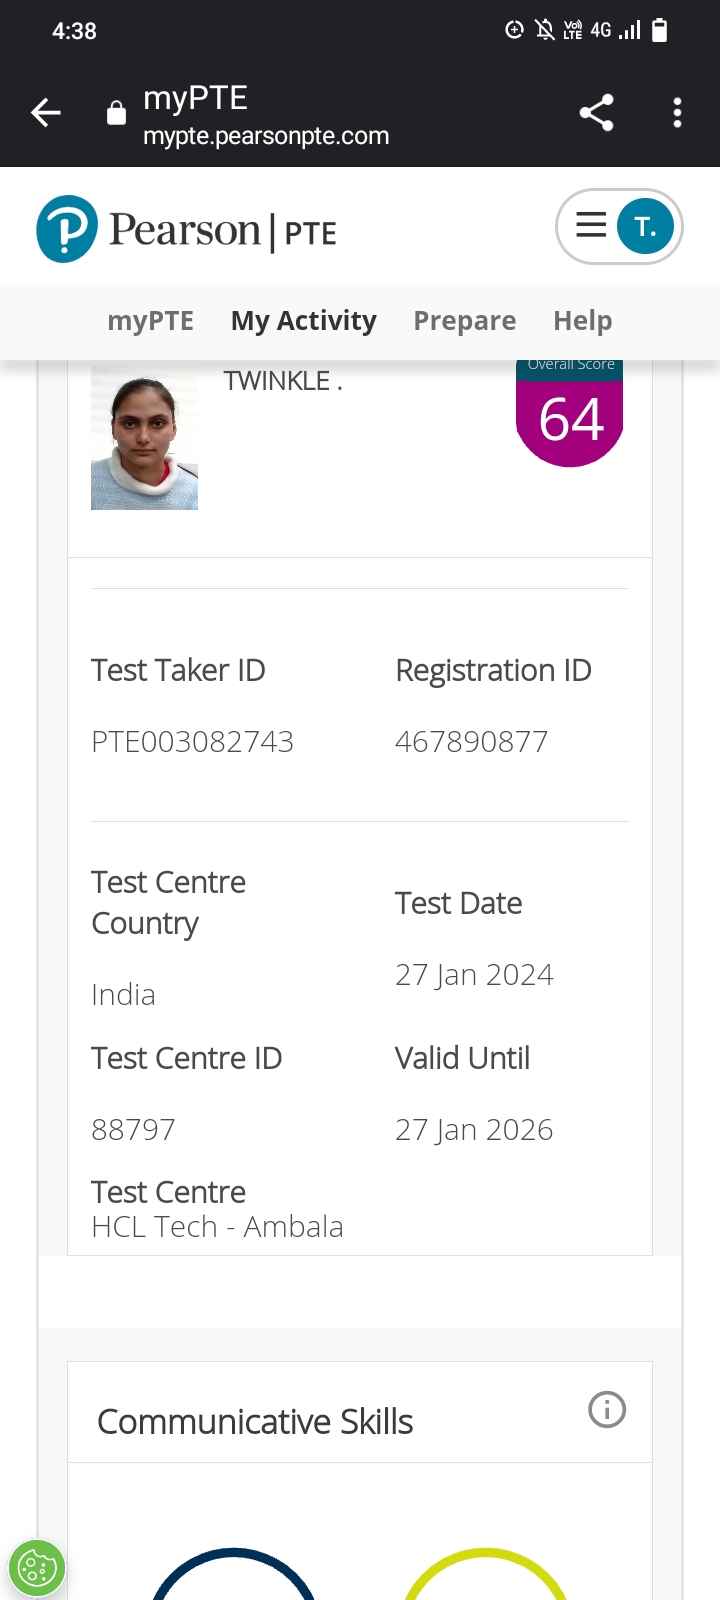
Task: Tap the site lock security icon
Action: pyautogui.click(x=117, y=113)
